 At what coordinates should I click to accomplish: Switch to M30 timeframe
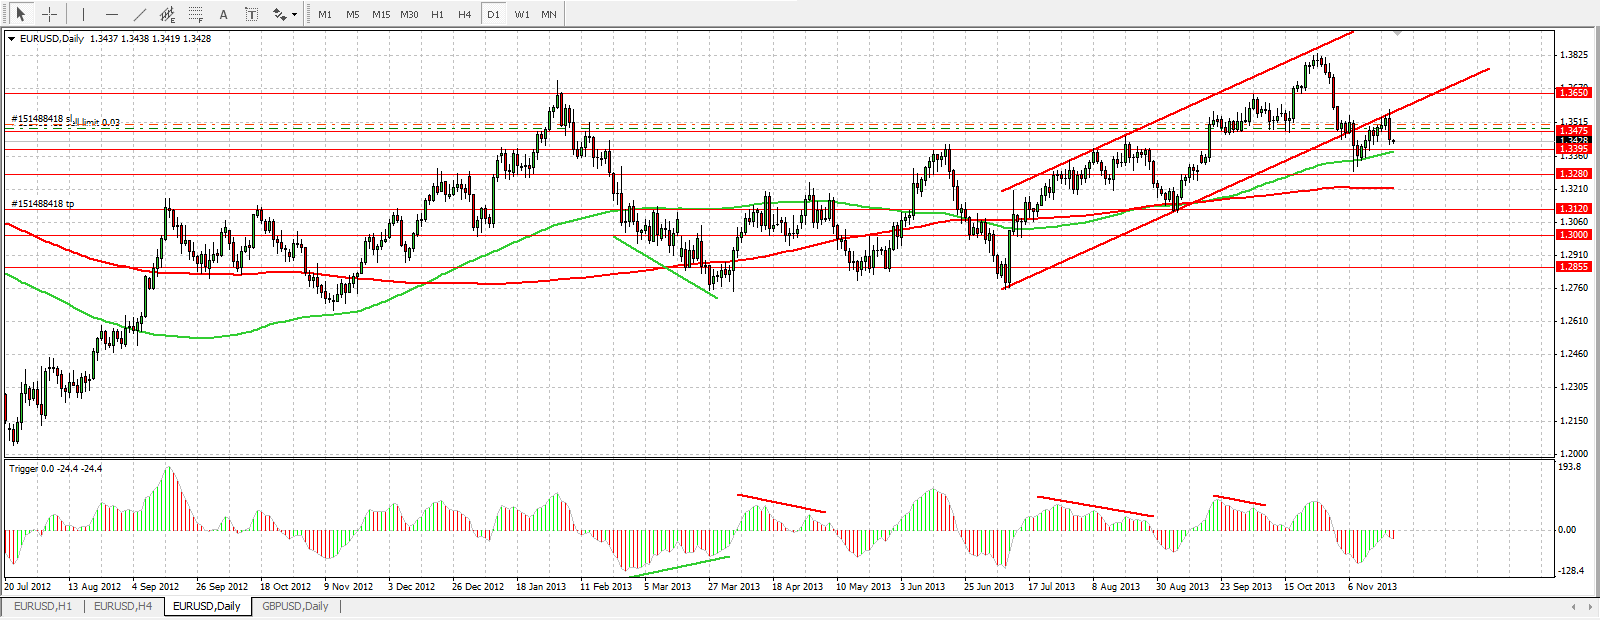click(x=409, y=15)
